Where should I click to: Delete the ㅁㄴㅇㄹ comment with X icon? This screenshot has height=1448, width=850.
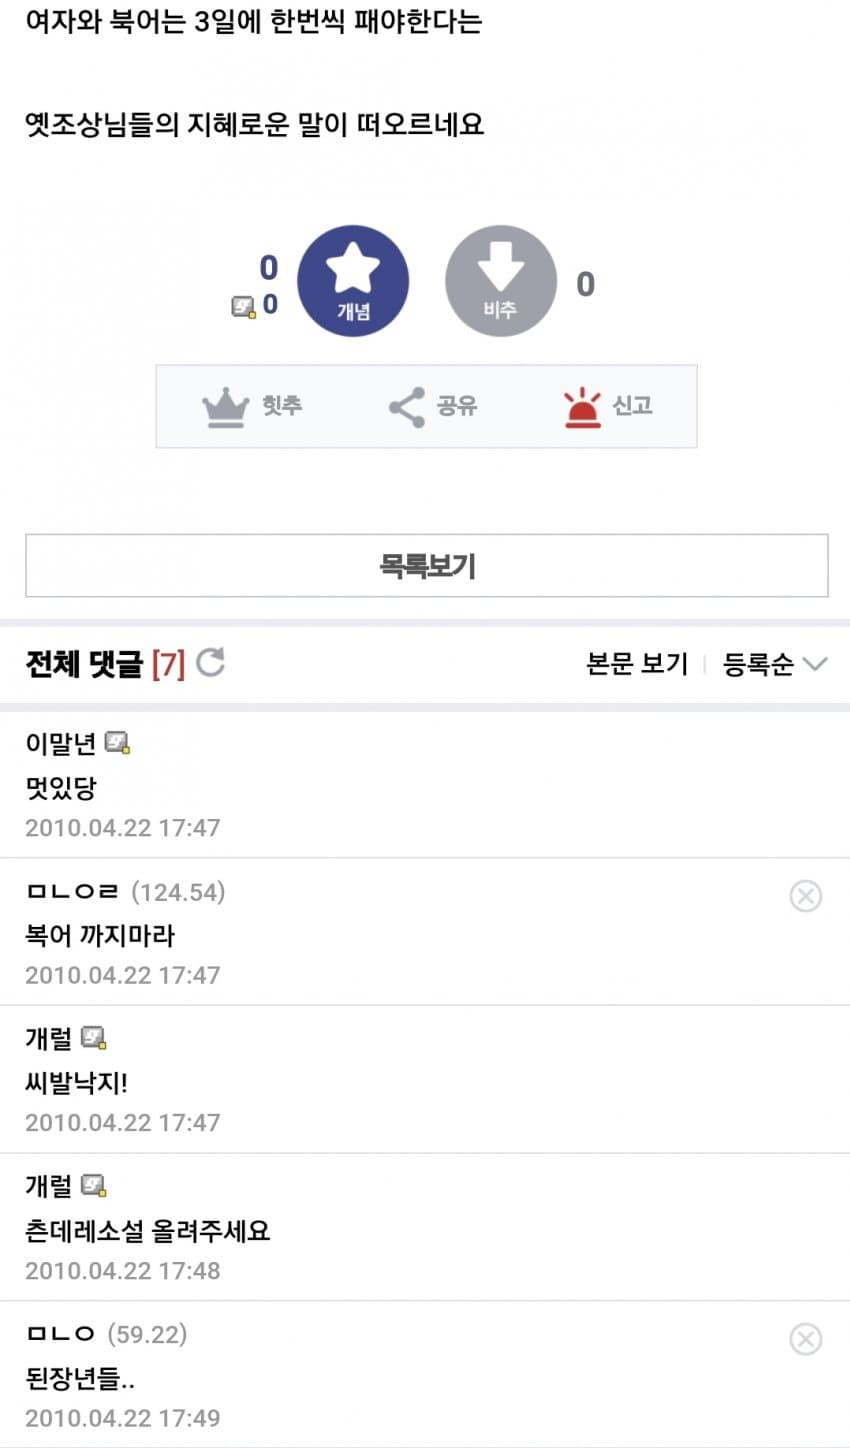805,895
